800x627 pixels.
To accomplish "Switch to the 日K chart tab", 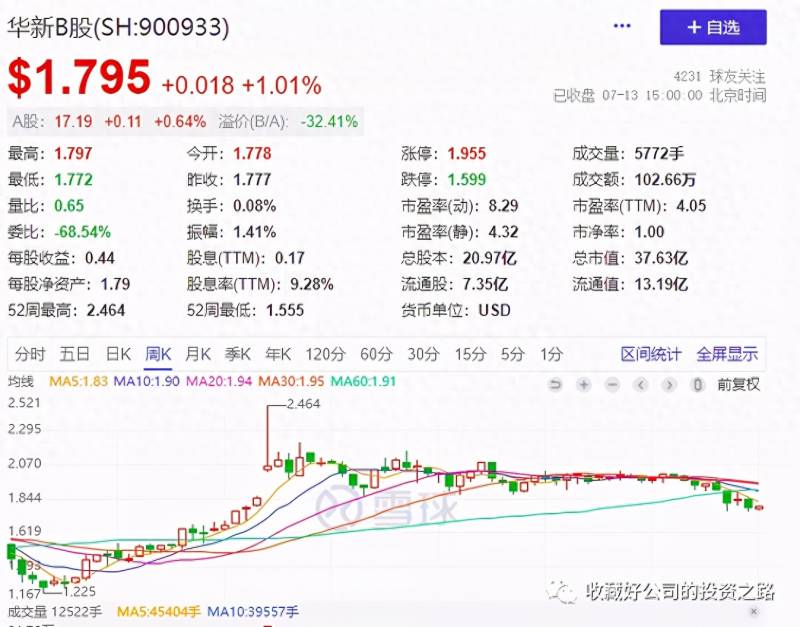I will [118, 354].
